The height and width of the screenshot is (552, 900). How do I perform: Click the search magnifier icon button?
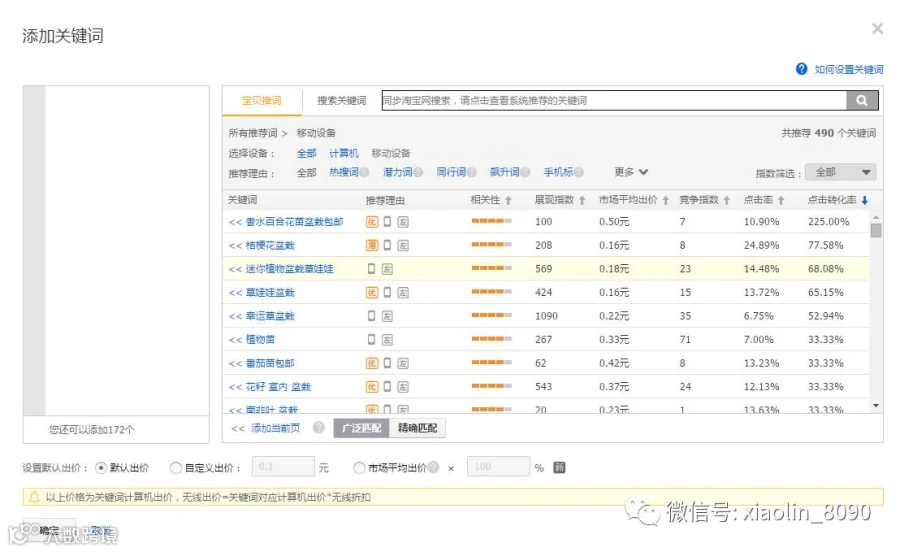(x=862, y=100)
